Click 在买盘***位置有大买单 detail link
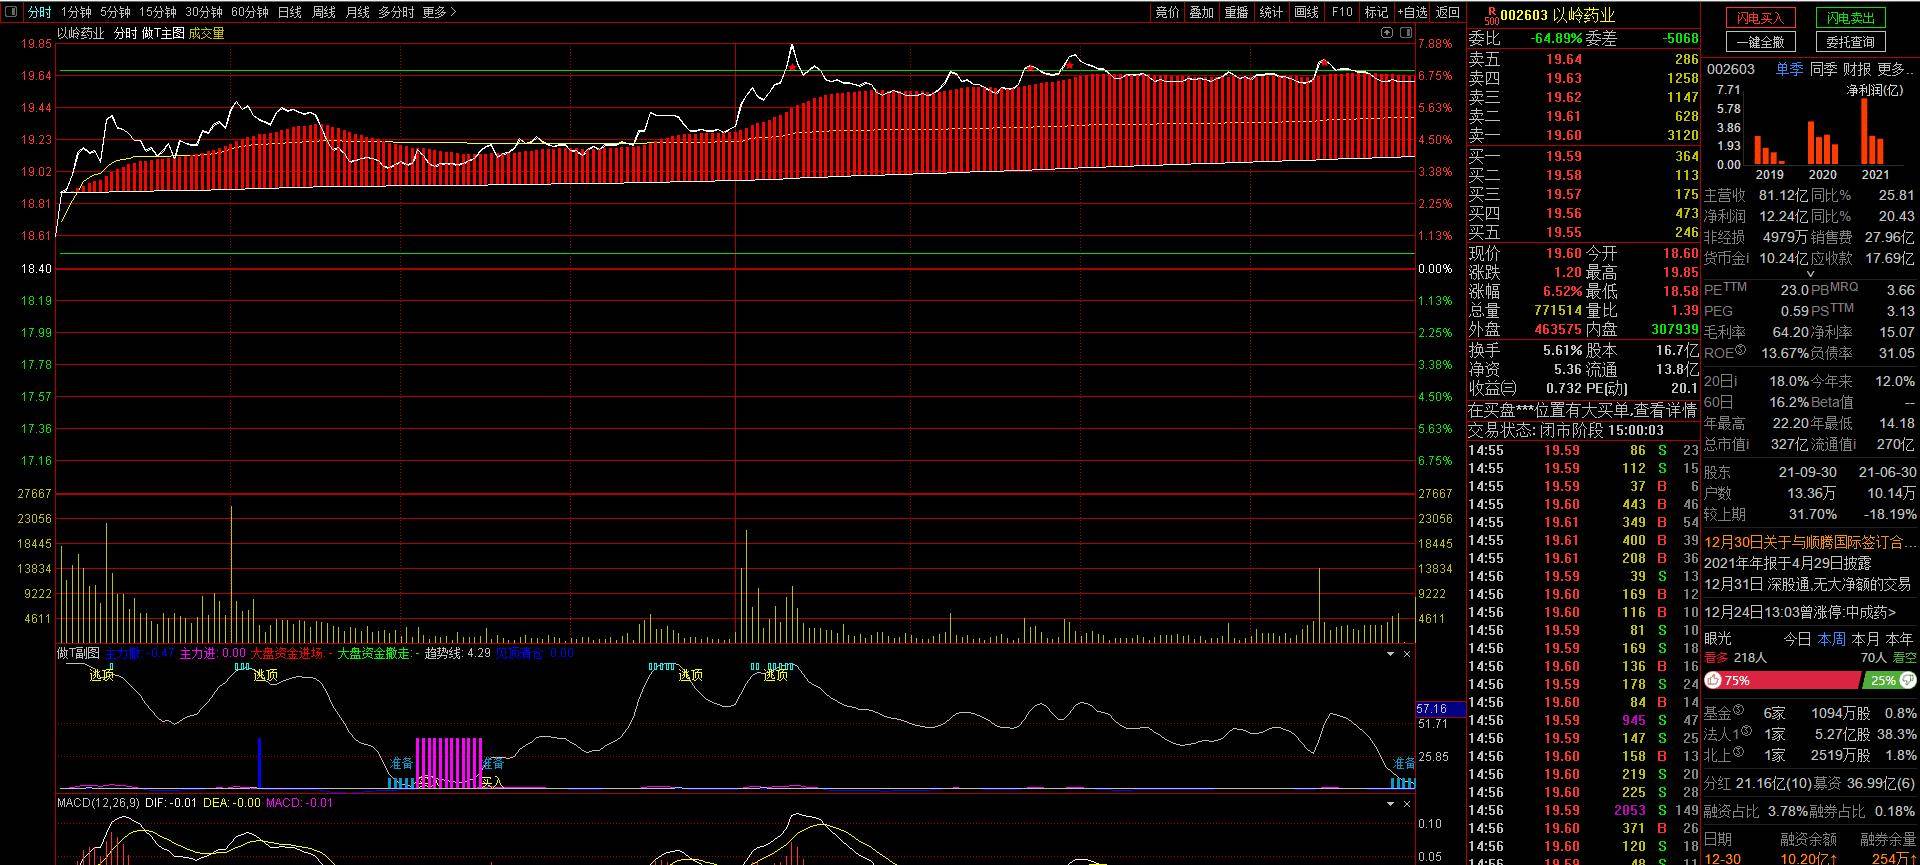Image resolution: width=1920 pixels, height=865 pixels. [1582, 410]
